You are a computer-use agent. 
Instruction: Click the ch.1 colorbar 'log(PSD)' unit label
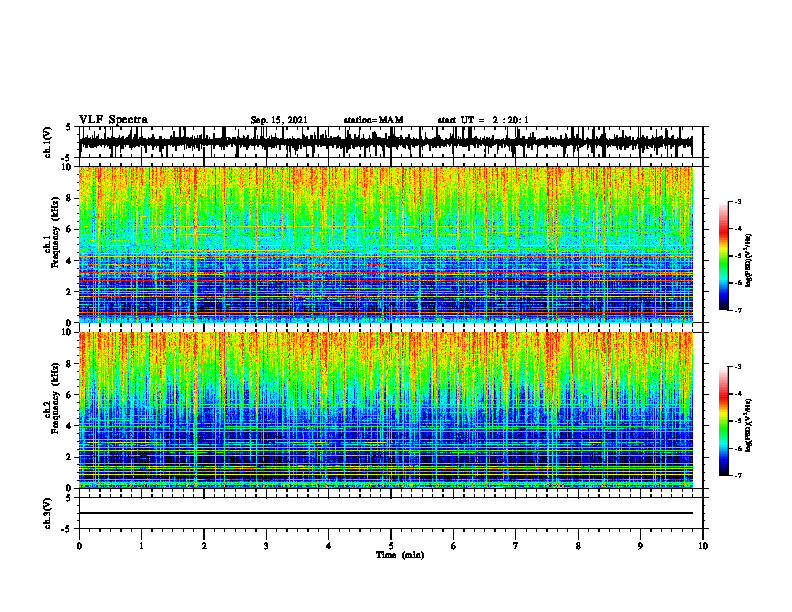pyautogui.click(x=749, y=260)
